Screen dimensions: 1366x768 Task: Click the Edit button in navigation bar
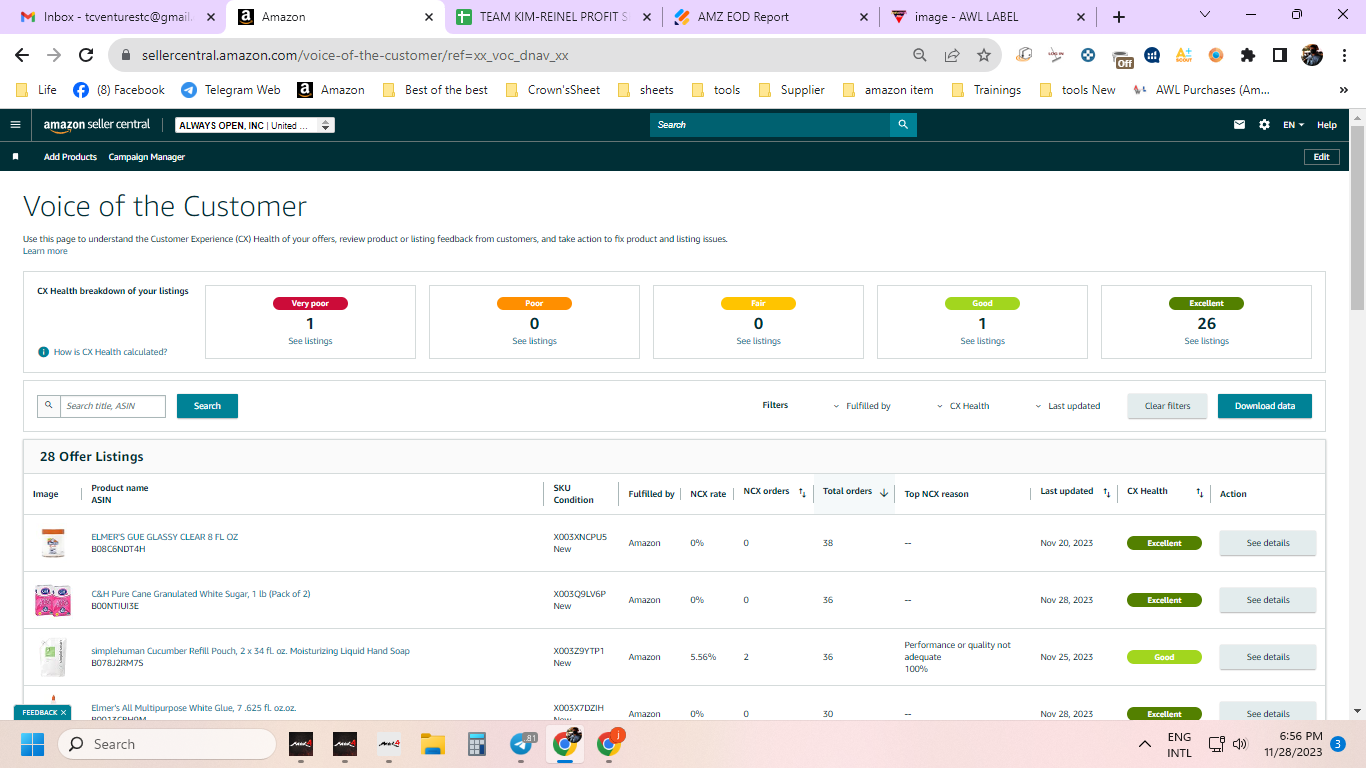click(1321, 157)
